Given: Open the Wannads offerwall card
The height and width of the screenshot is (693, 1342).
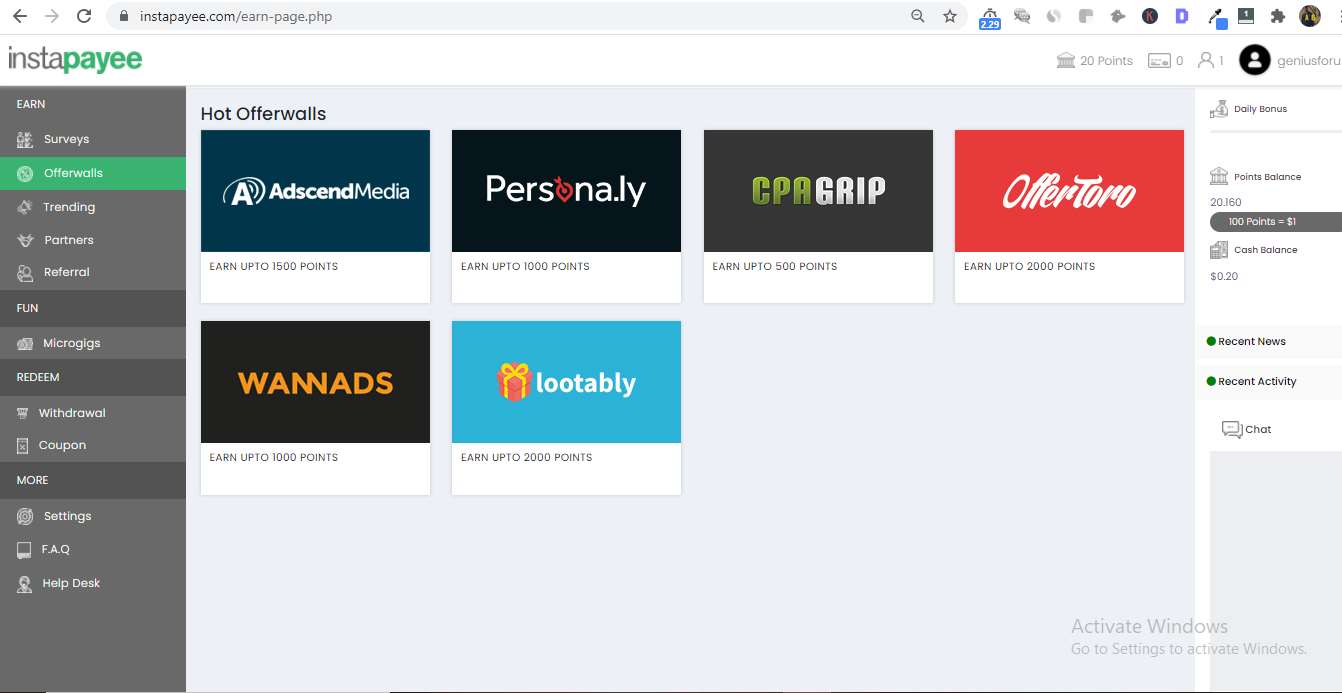Looking at the screenshot, I should 315,407.
